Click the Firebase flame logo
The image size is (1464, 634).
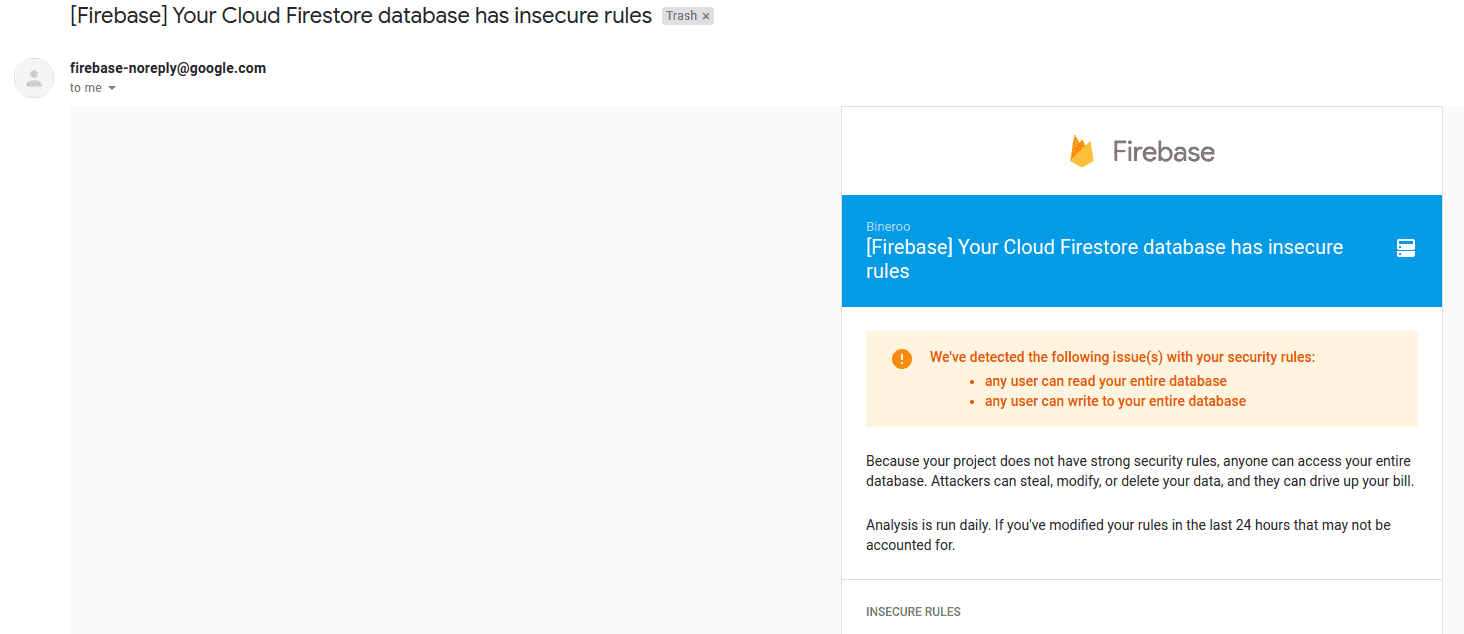point(1081,152)
